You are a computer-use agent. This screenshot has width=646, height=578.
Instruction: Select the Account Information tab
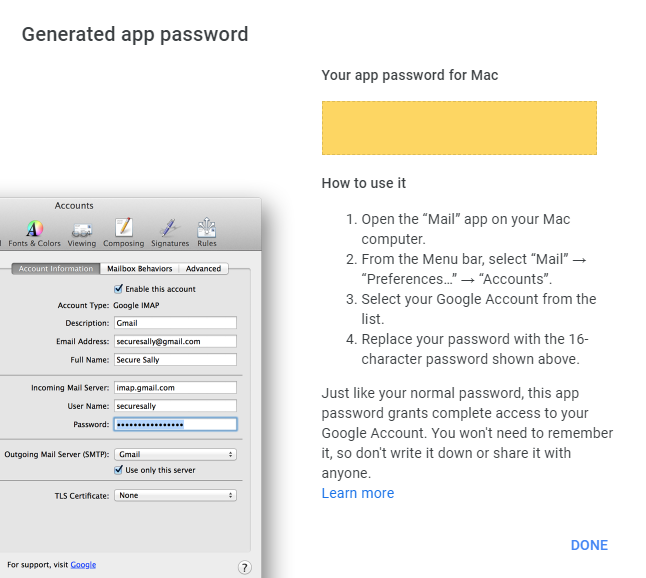click(x=57, y=269)
